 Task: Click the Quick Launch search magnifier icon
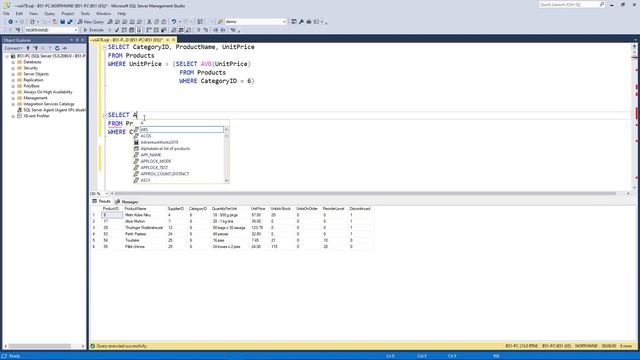tap(602, 4)
